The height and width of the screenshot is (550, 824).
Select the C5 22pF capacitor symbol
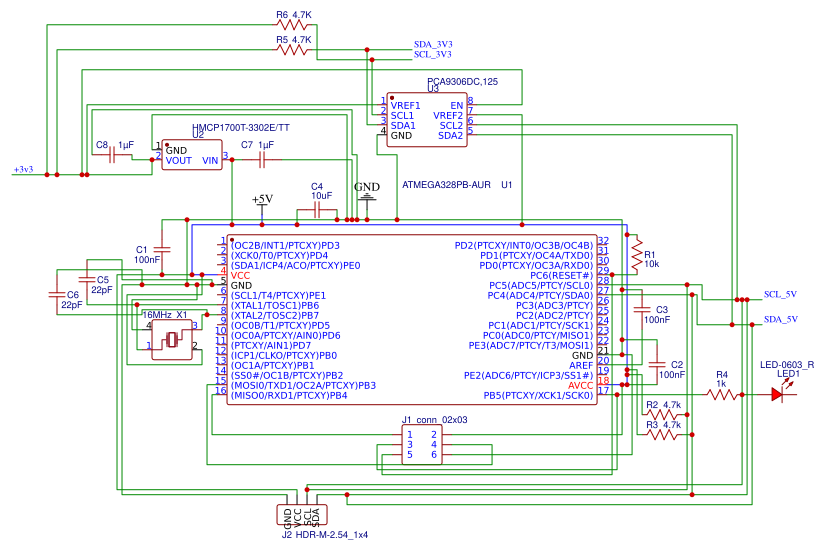(x=87, y=279)
